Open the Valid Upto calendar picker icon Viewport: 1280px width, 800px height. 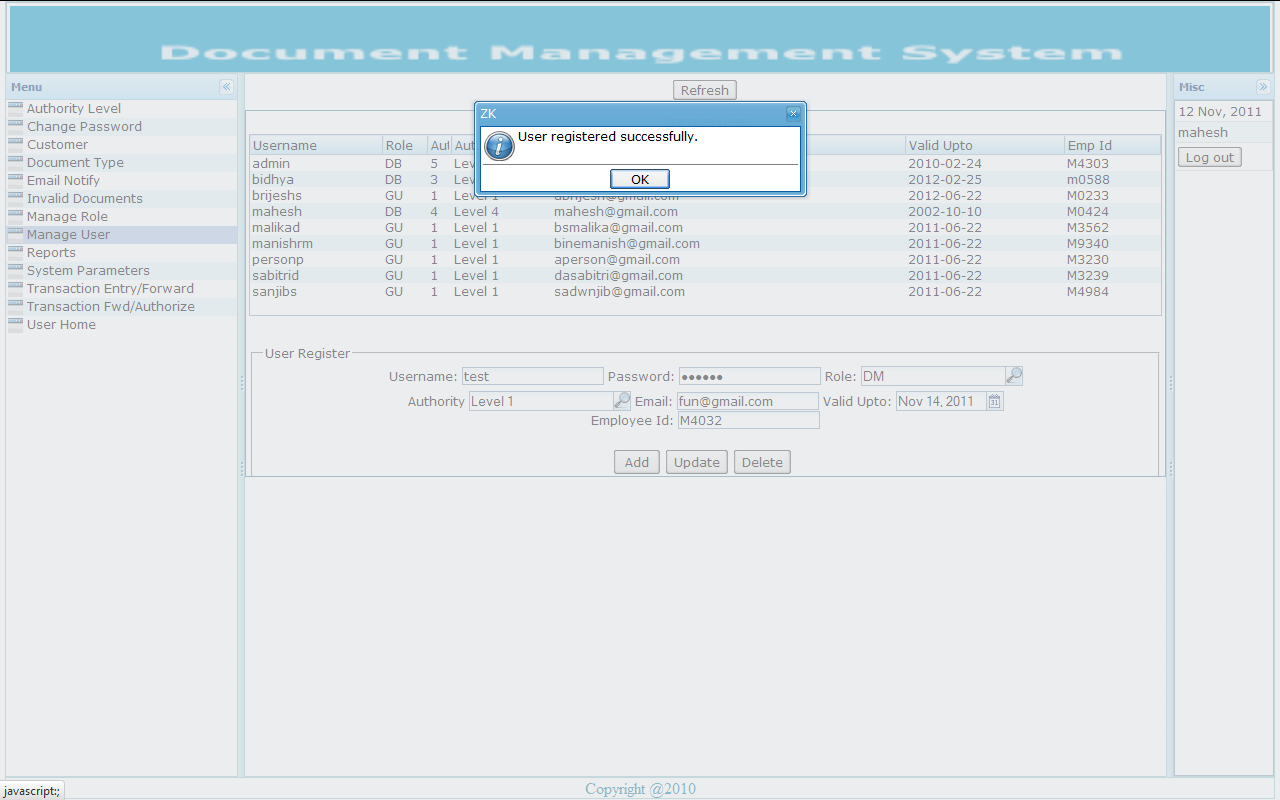tap(994, 399)
